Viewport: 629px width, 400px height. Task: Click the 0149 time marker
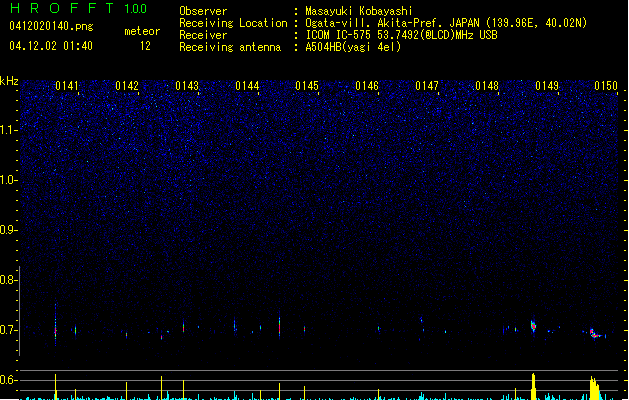[547, 86]
